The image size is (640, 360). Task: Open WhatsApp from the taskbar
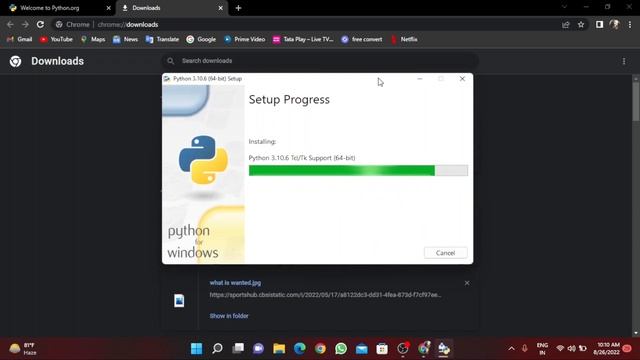(341, 349)
